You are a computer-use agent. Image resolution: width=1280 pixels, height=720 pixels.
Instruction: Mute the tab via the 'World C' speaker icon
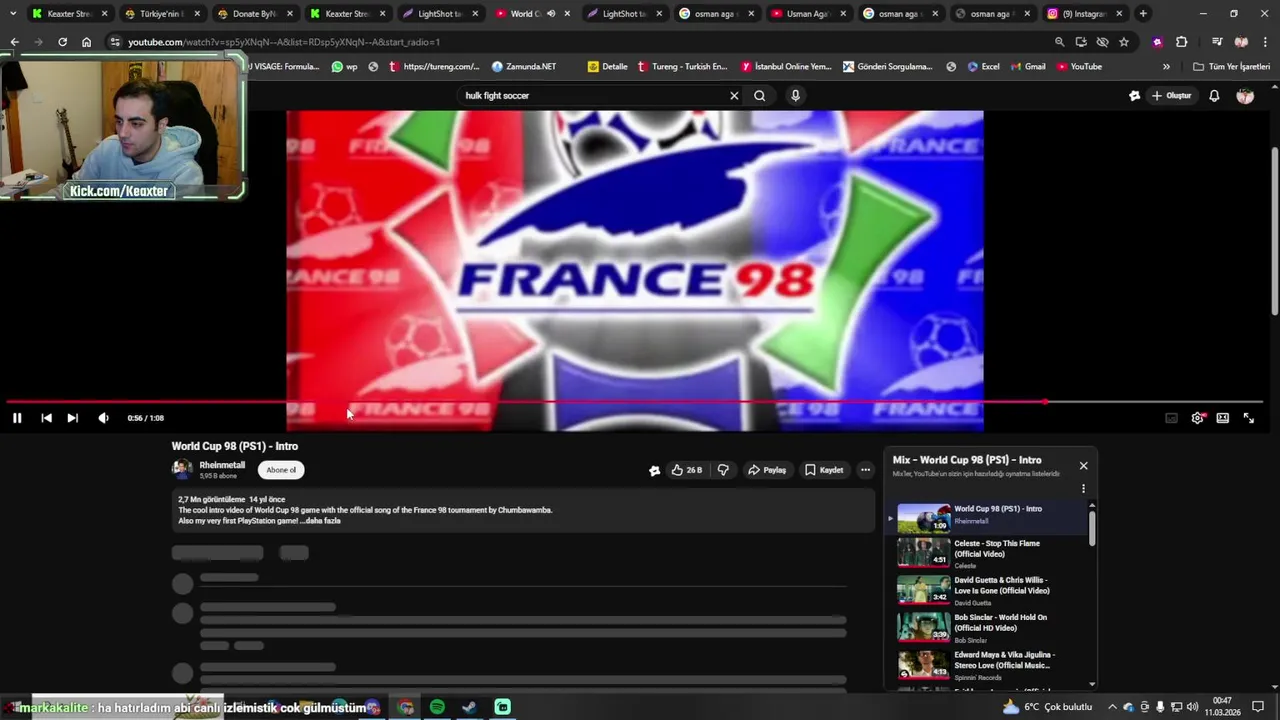click(x=551, y=14)
